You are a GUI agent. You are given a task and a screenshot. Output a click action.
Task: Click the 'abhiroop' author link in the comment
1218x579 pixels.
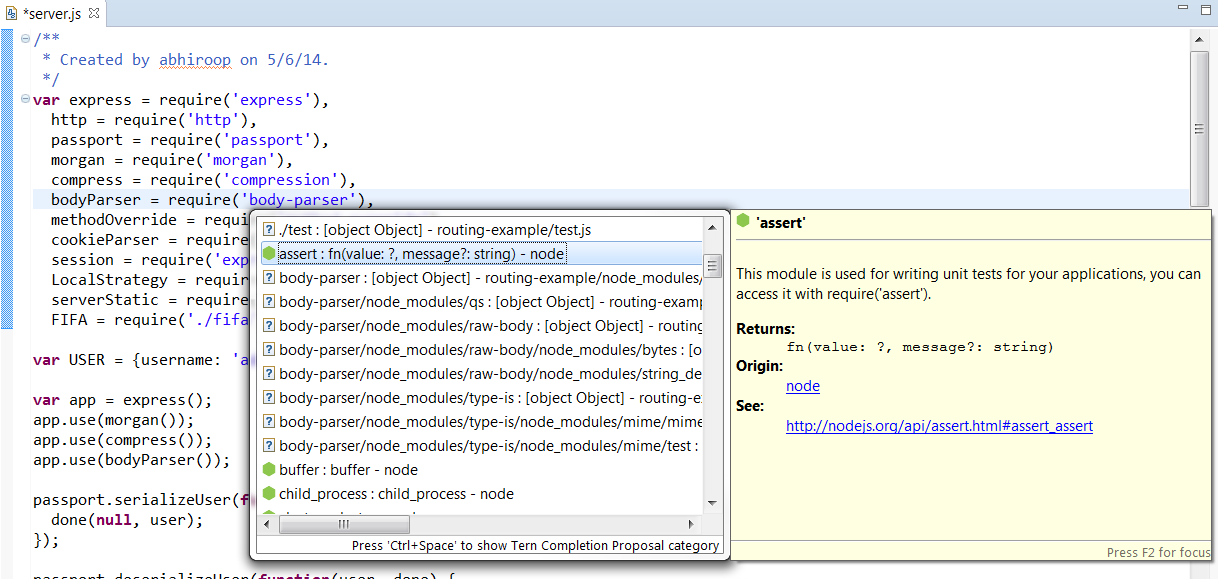tap(195, 59)
